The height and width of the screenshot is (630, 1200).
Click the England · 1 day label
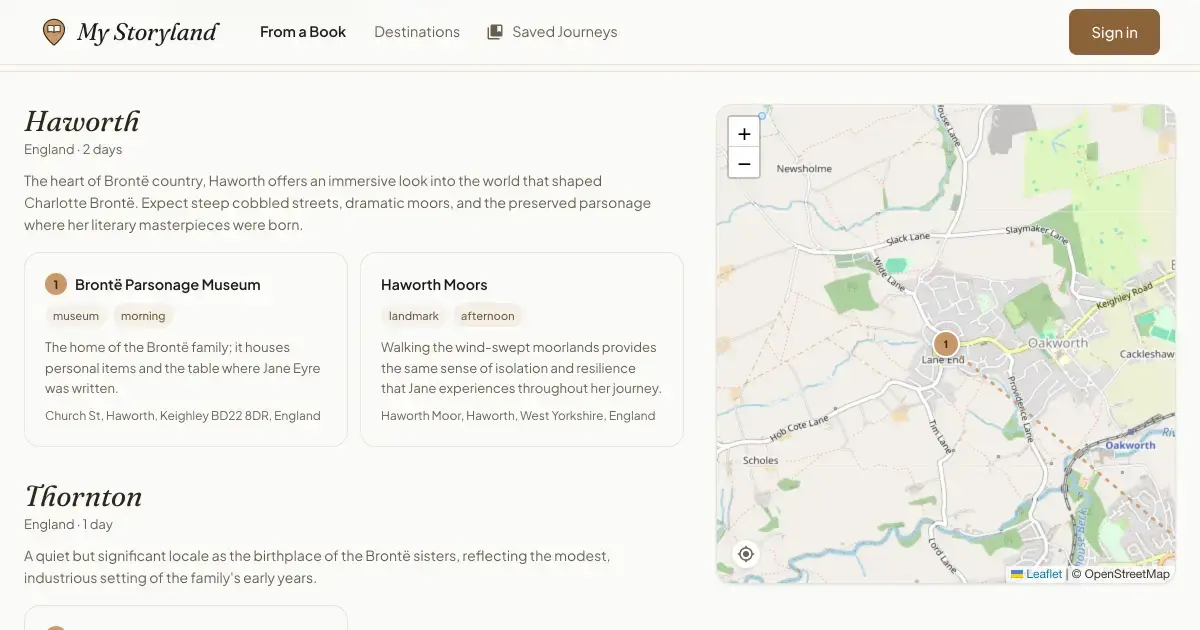[68, 525]
